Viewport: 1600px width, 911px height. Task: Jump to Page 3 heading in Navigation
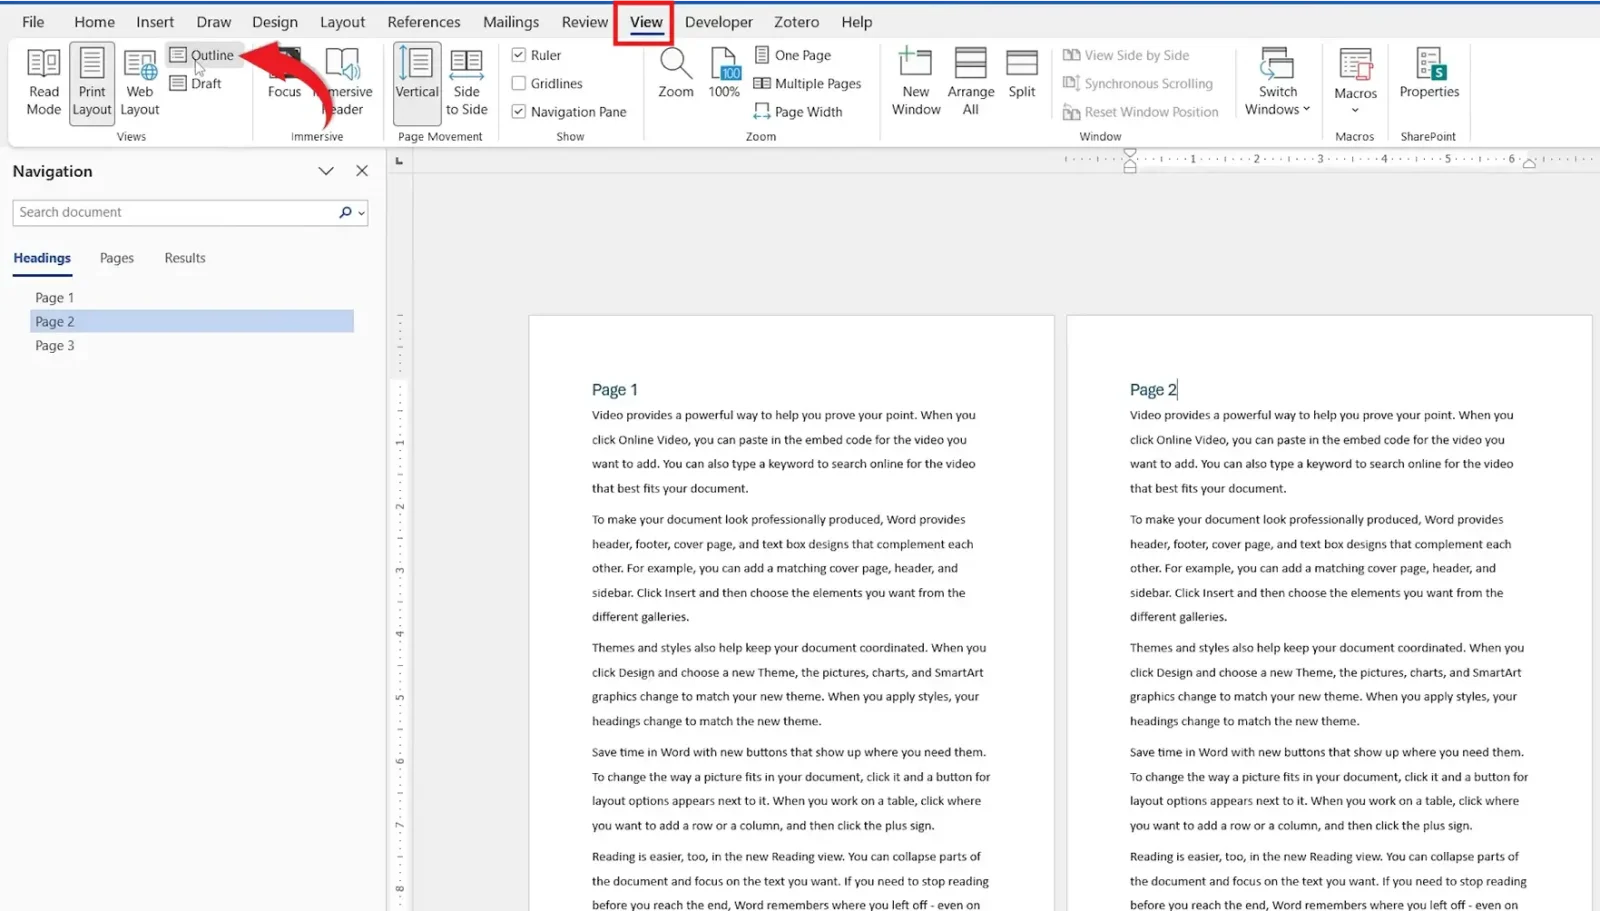55,345
